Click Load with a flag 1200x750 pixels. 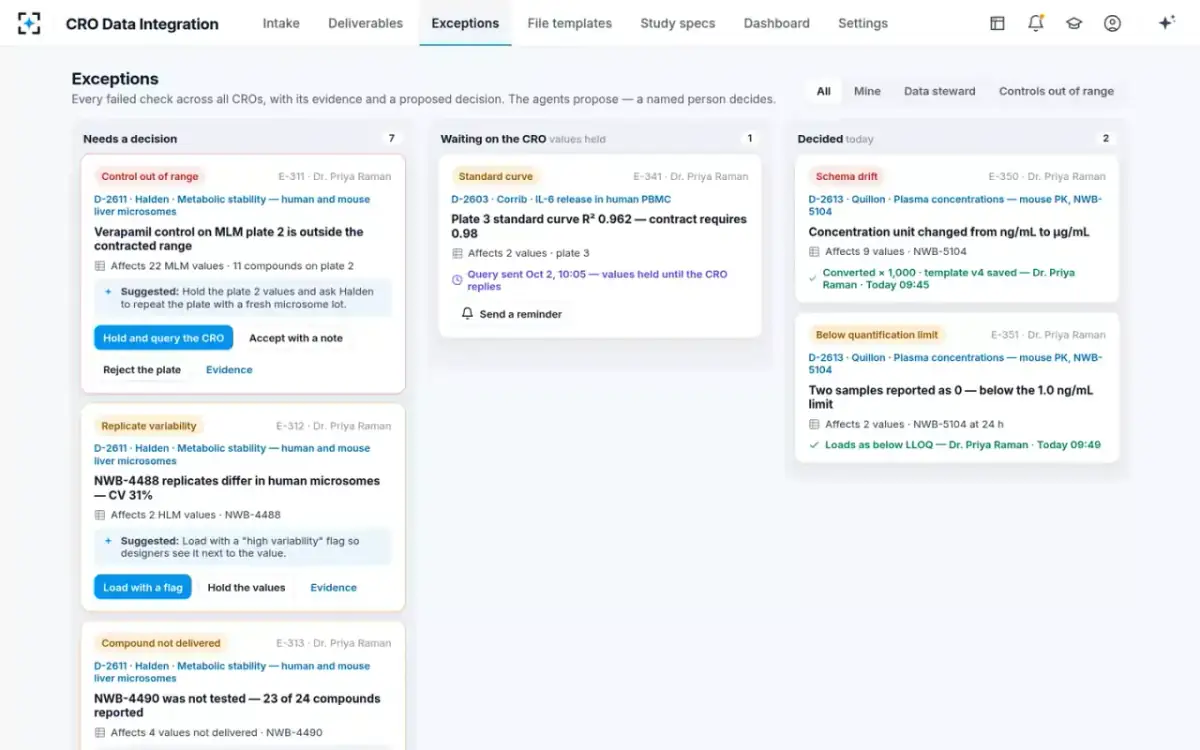143,587
